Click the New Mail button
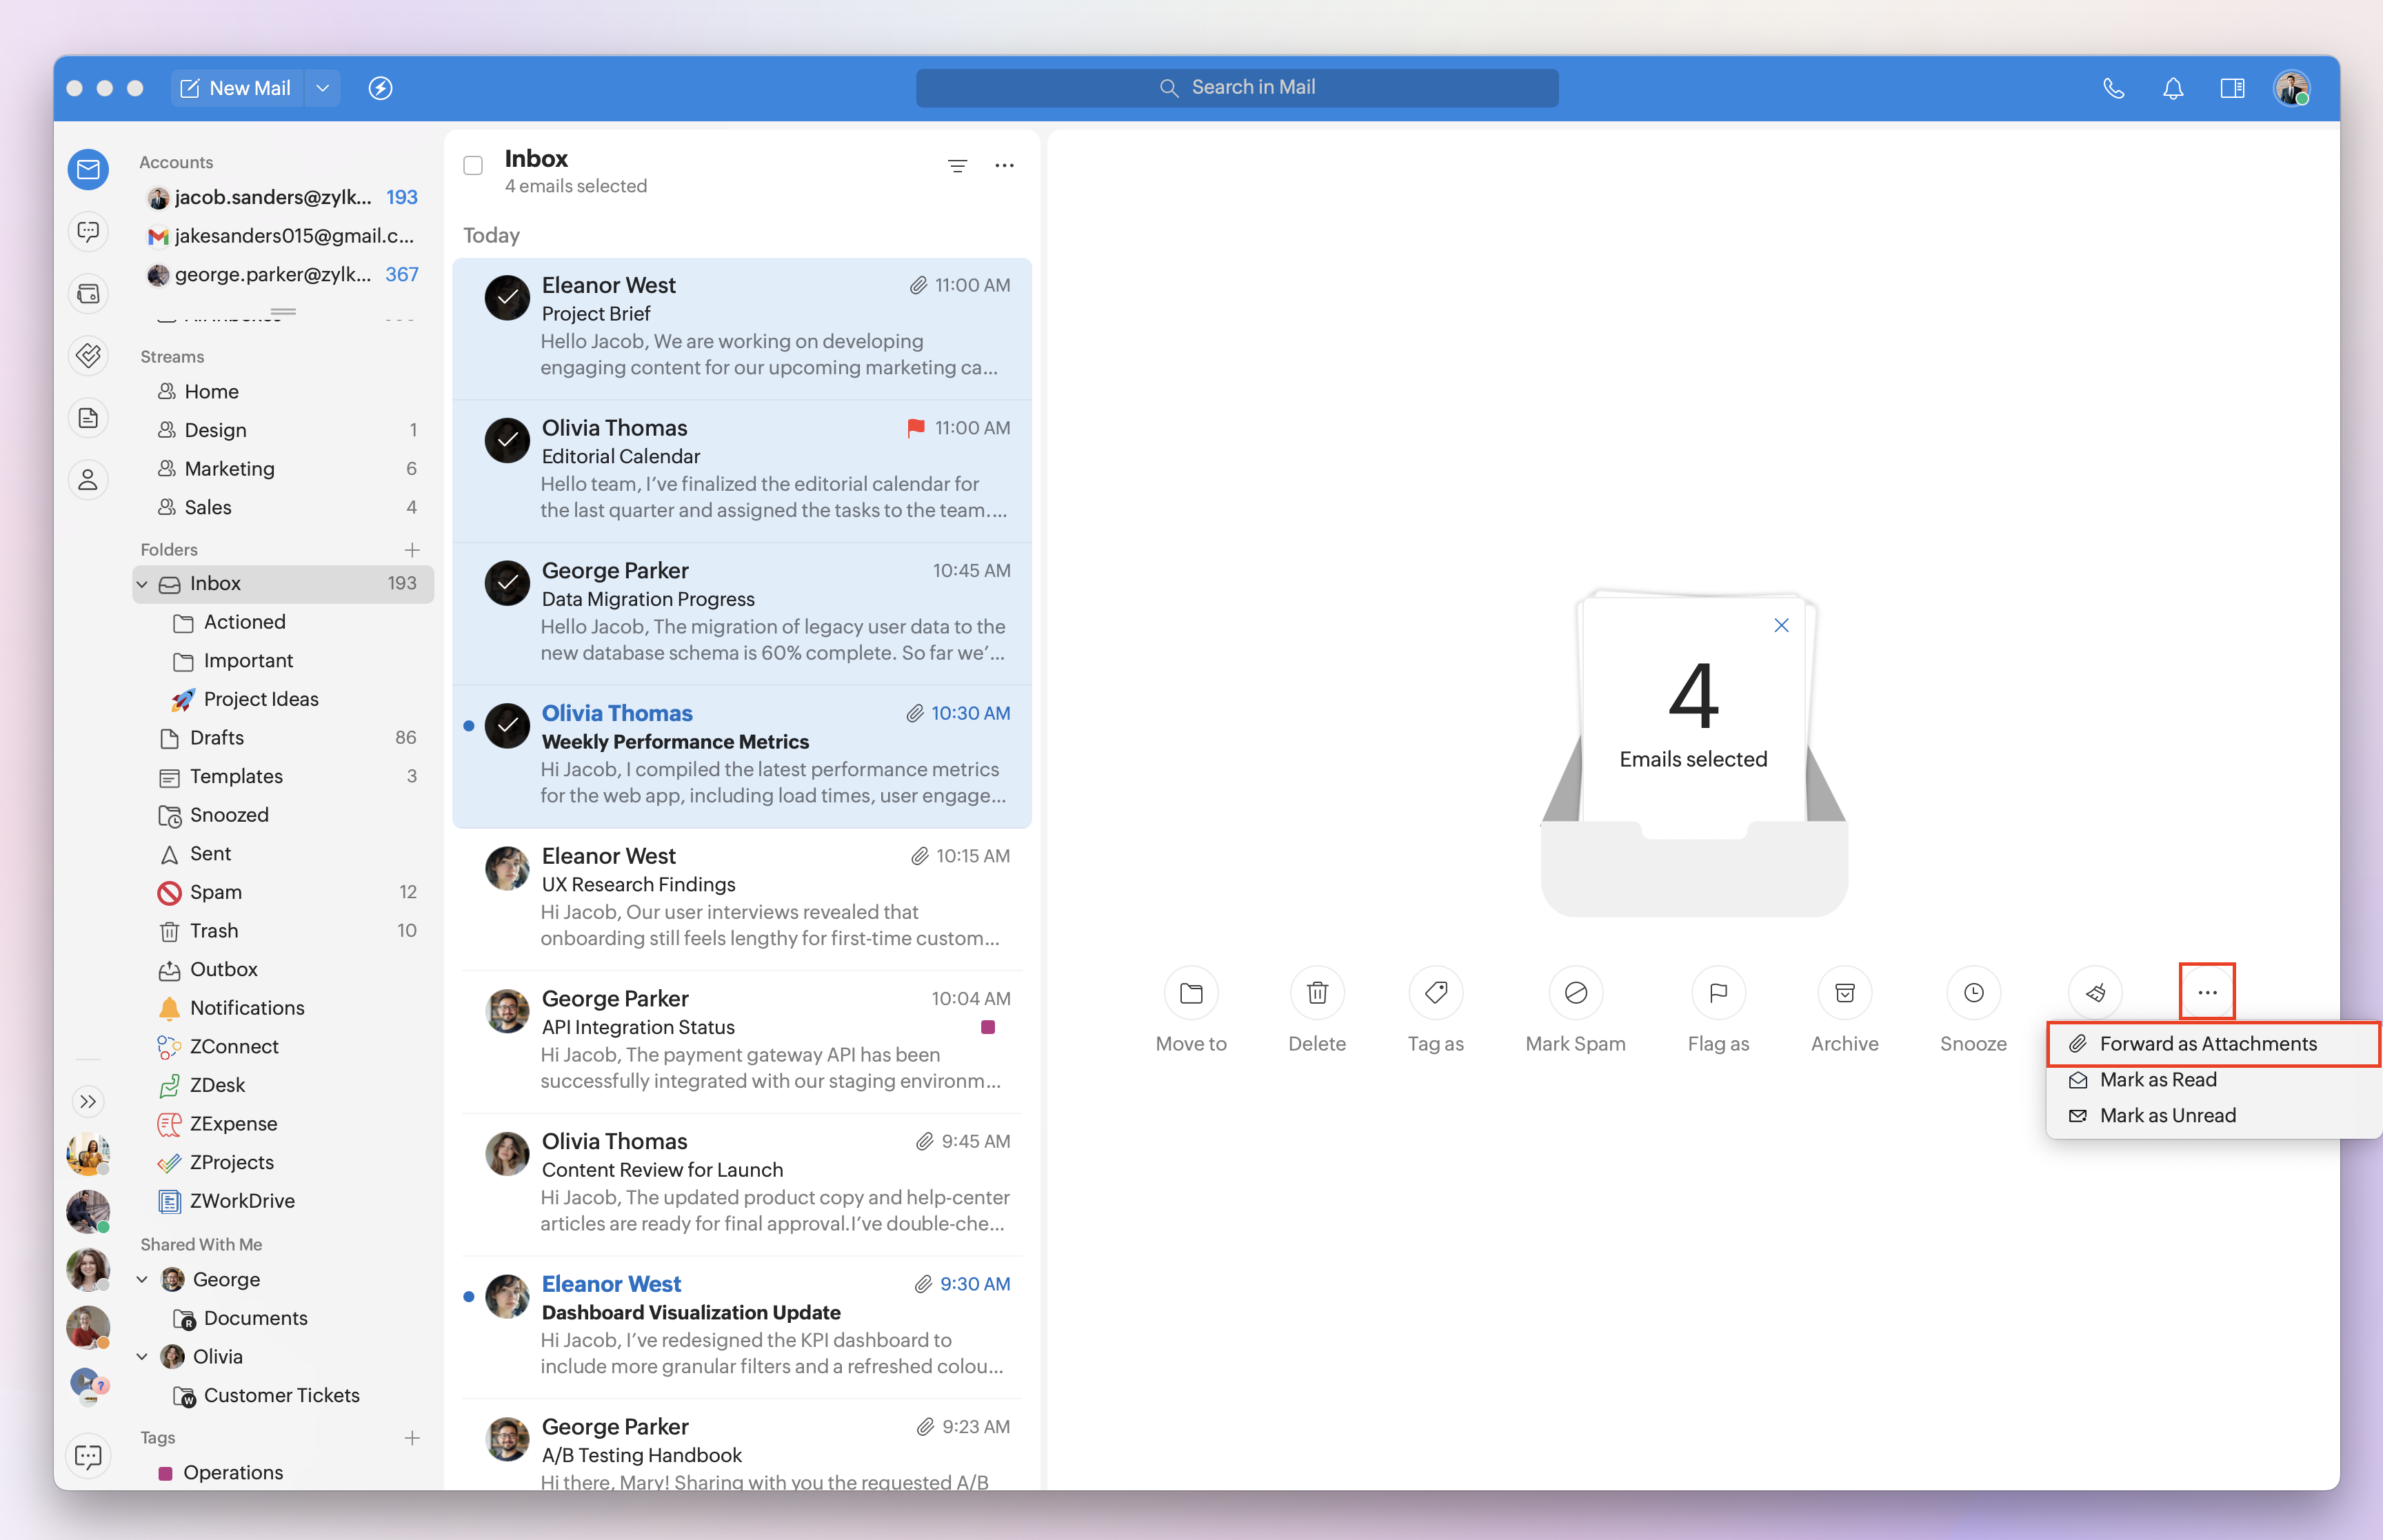This screenshot has height=1540, width=2383. click(x=236, y=88)
